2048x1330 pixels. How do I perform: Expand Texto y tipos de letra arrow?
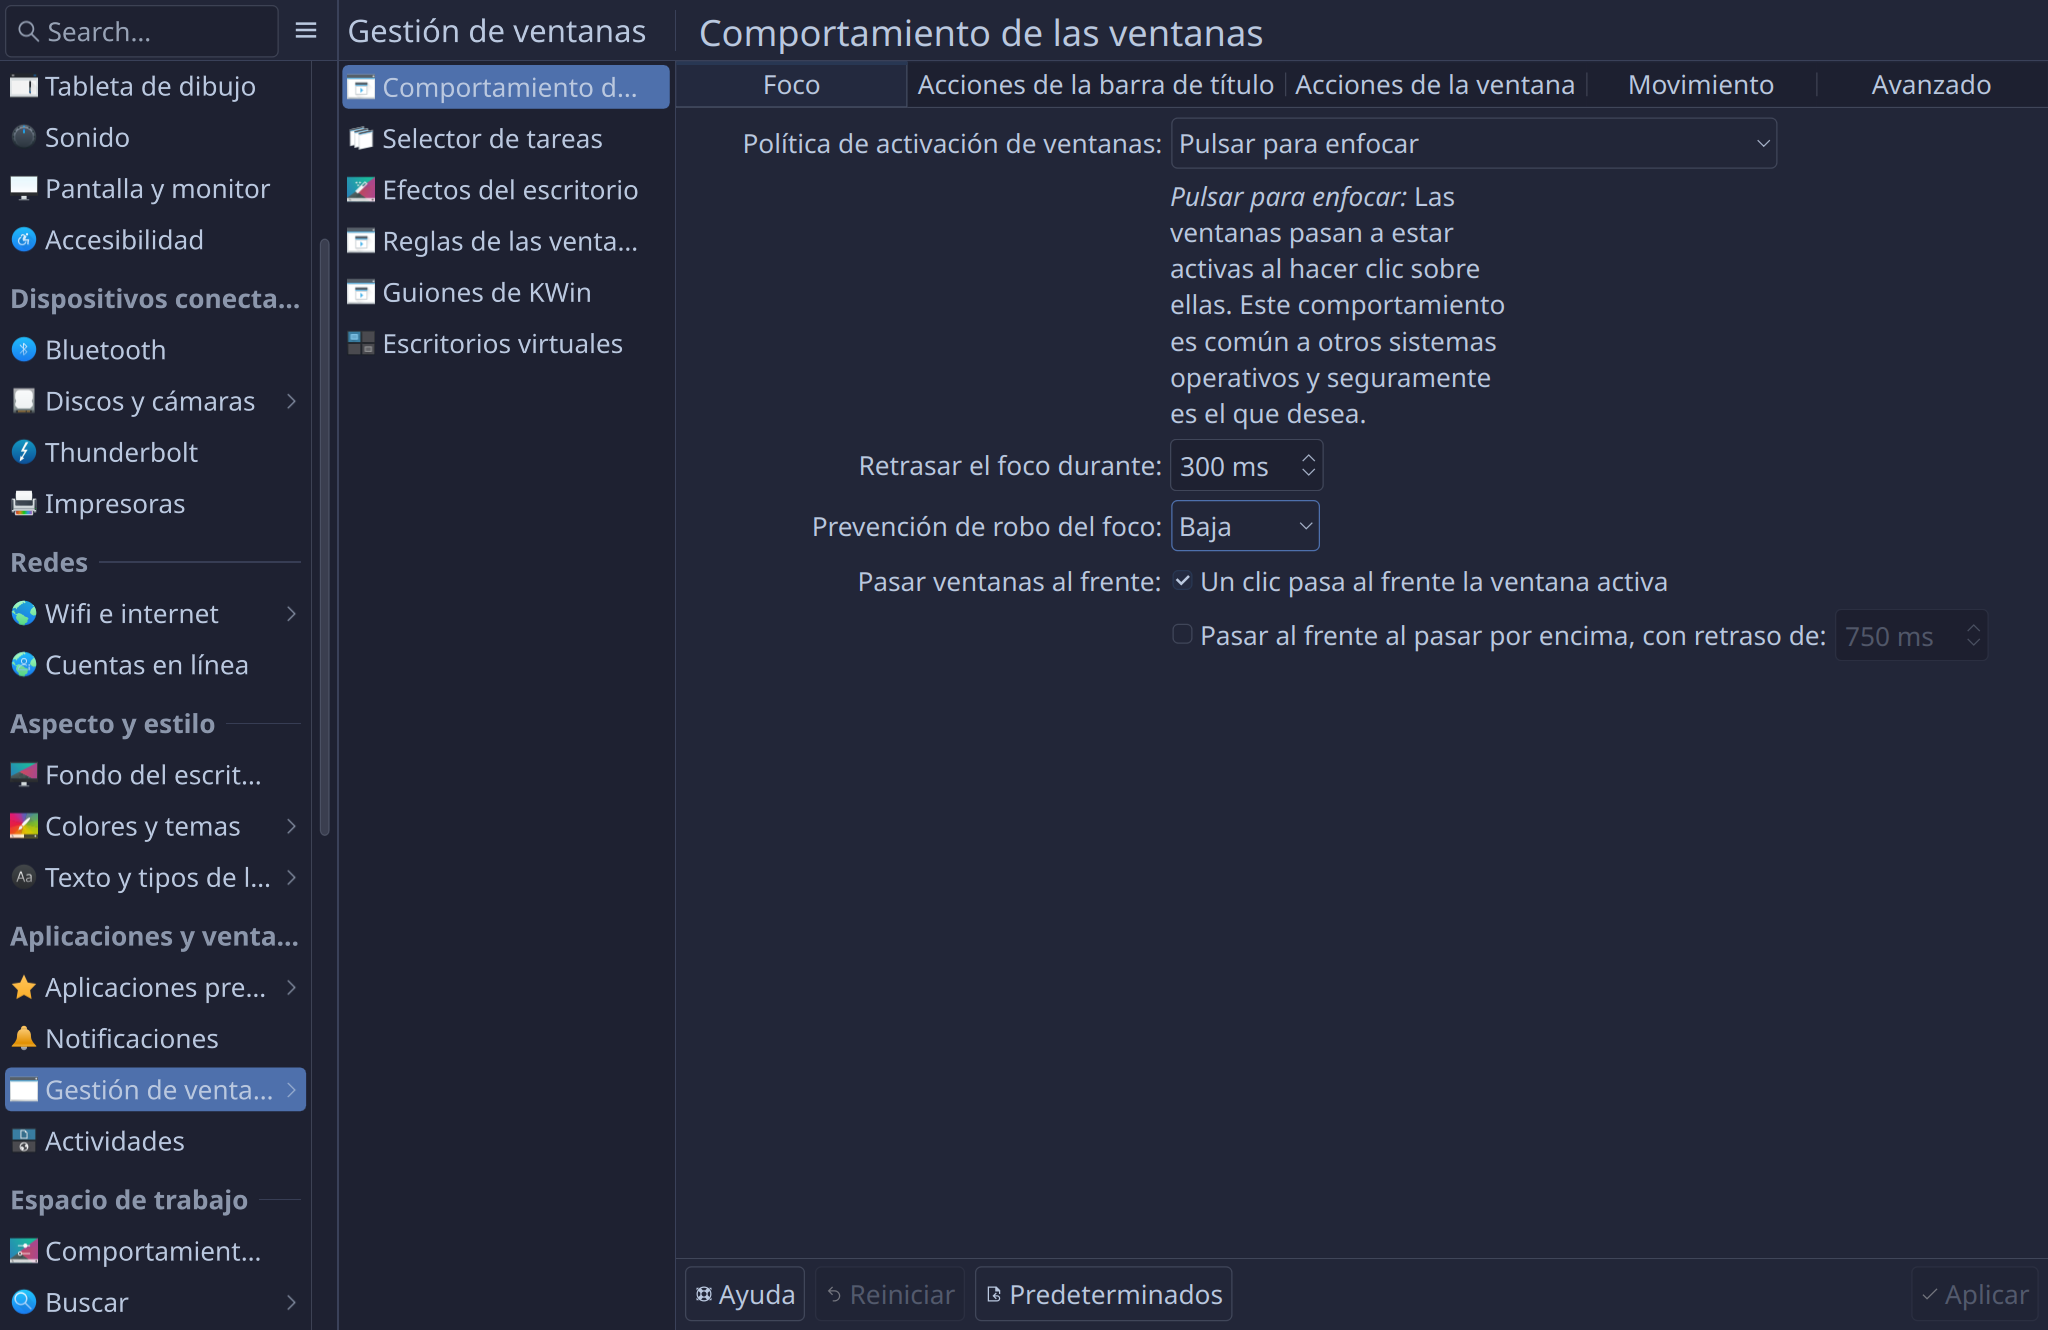coord(291,877)
